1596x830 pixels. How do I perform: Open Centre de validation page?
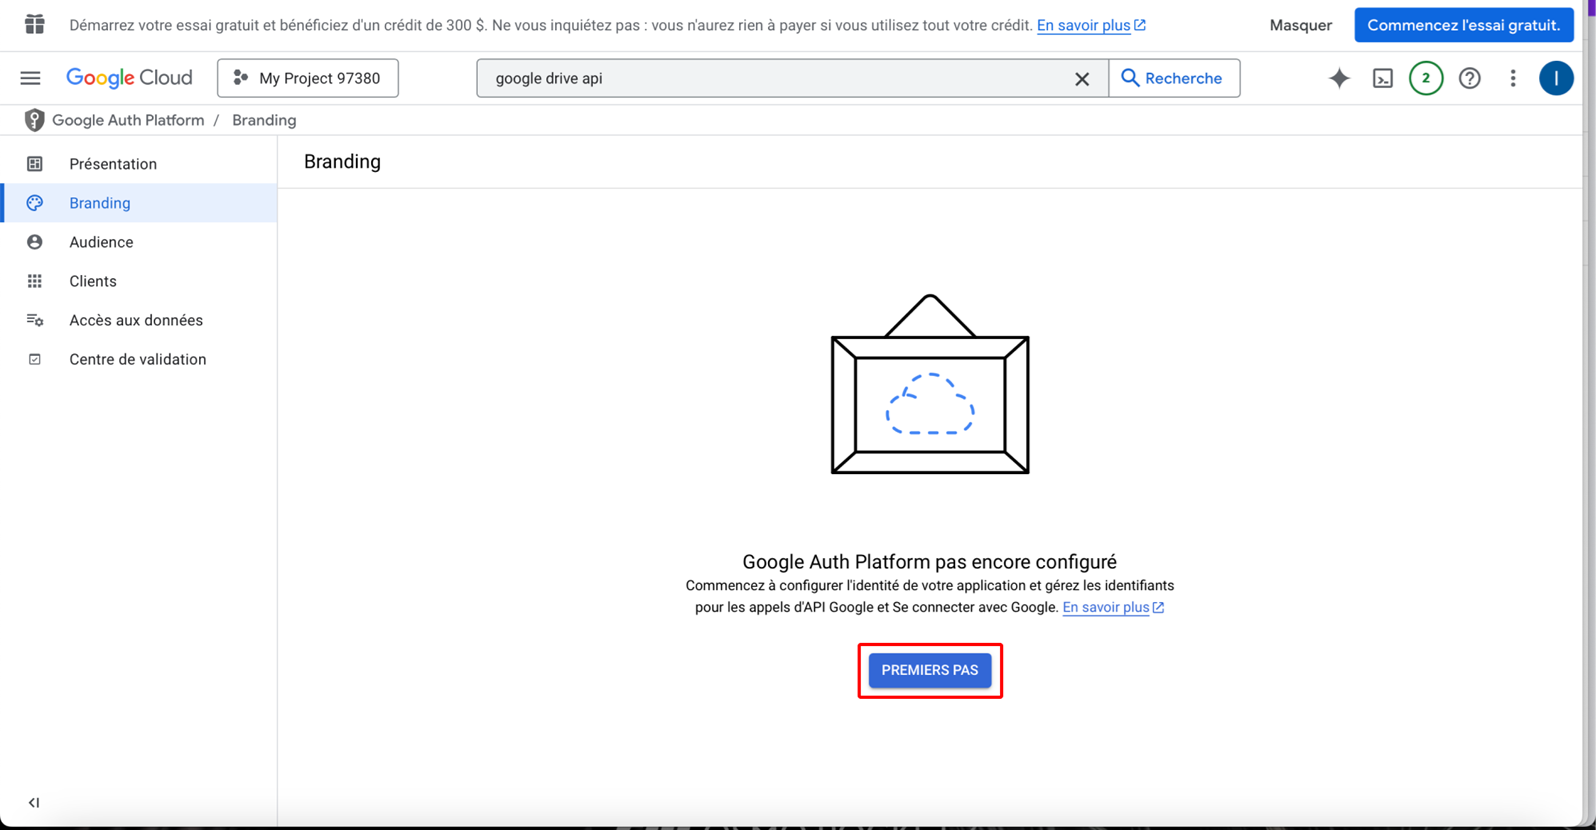(138, 359)
